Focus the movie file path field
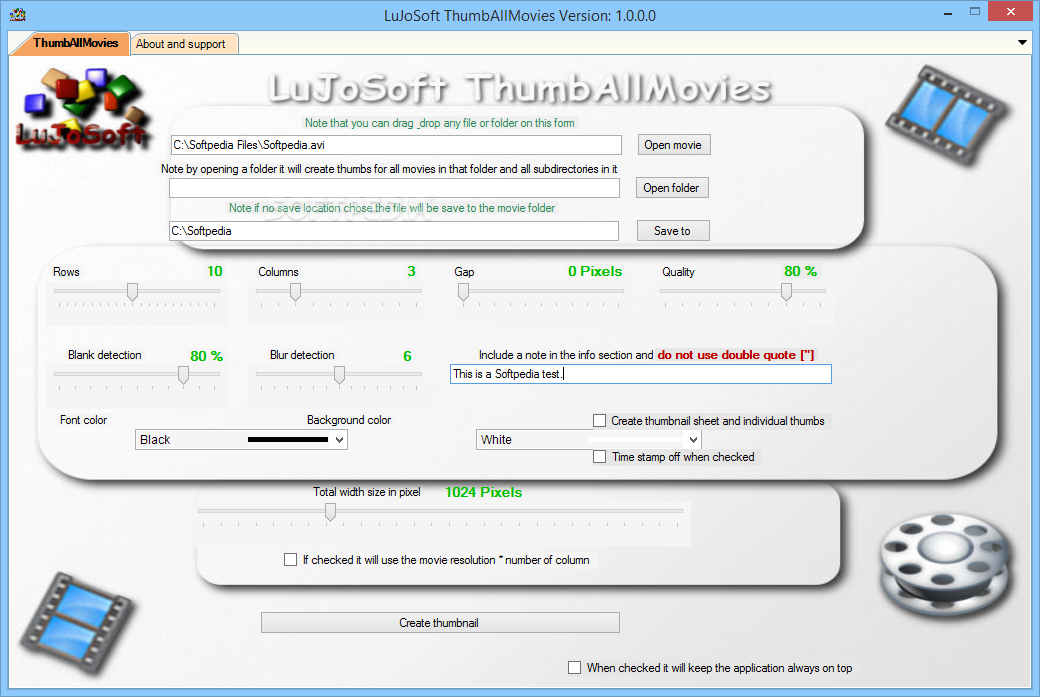The height and width of the screenshot is (697, 1040). (x=396, y=145)
